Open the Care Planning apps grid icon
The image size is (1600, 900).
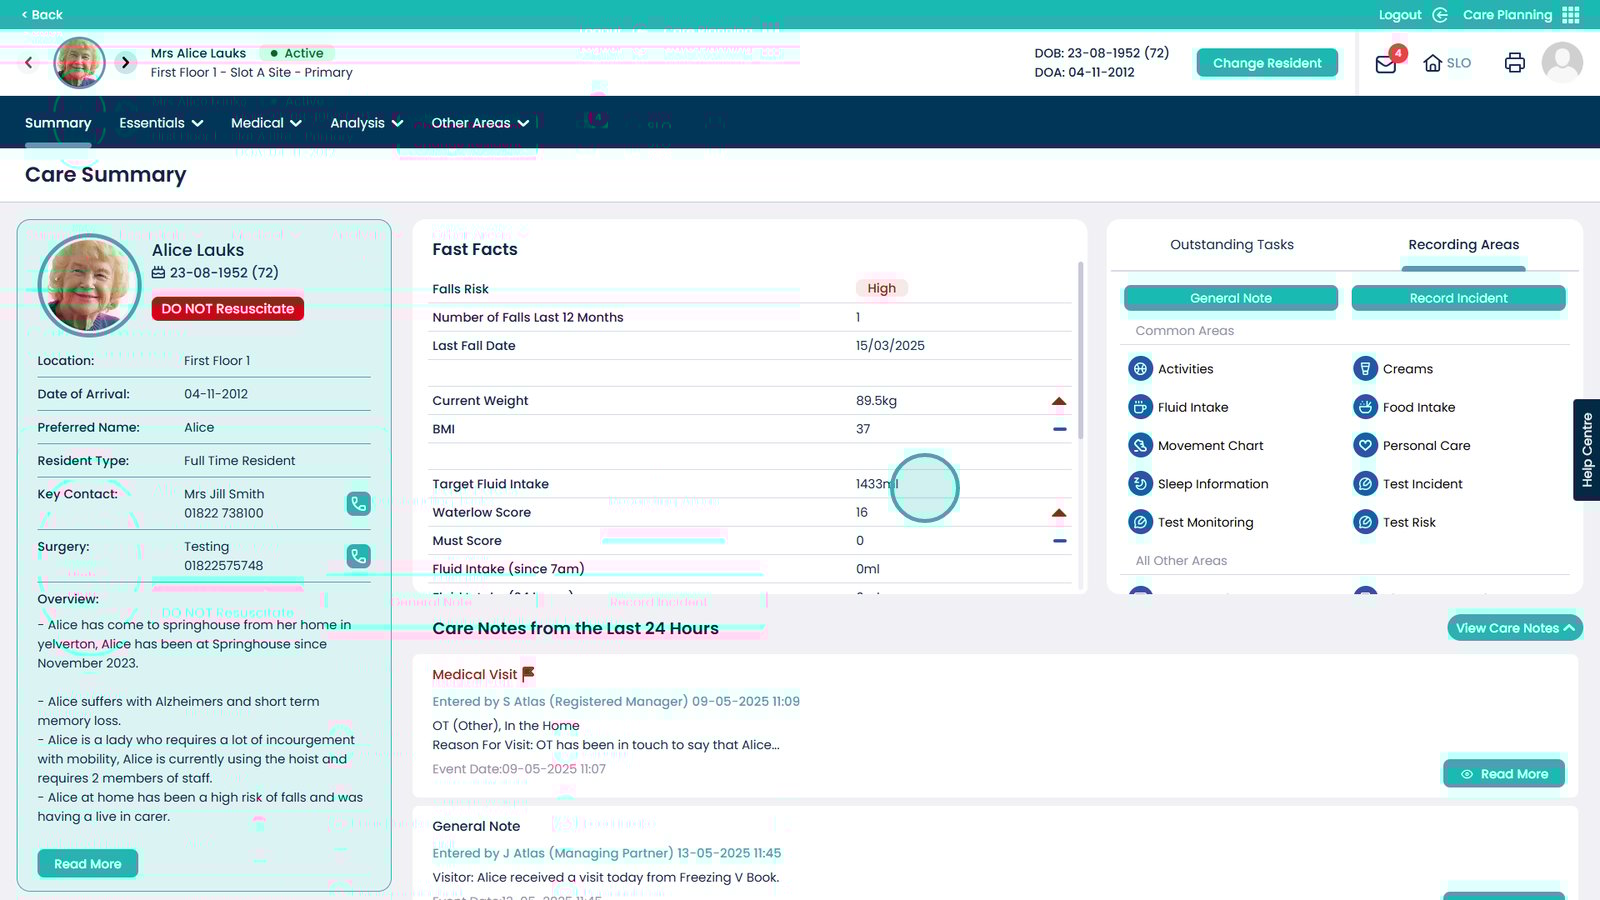[x=1571, y=15]
